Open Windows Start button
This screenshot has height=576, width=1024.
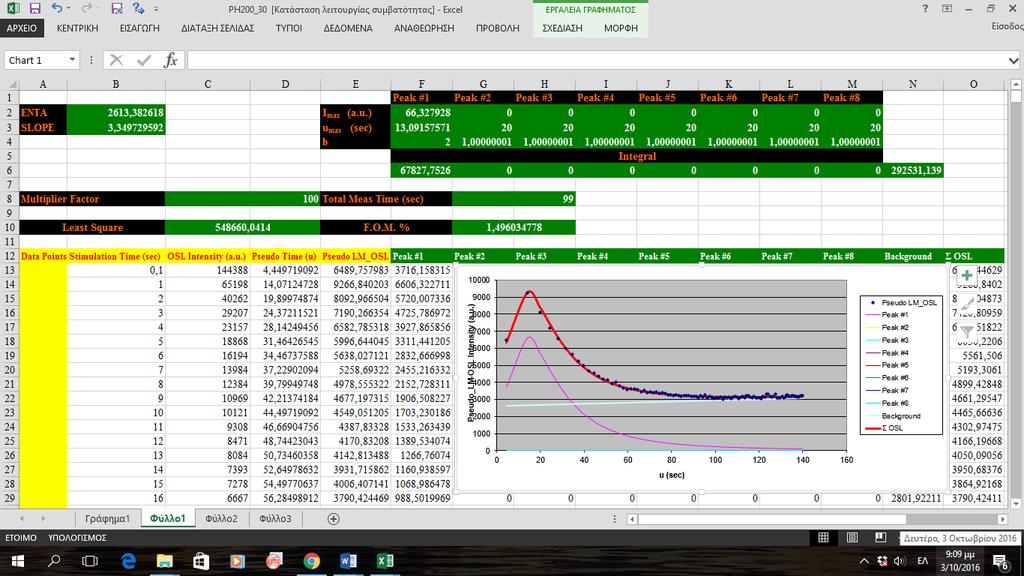[x=18, y=561]
